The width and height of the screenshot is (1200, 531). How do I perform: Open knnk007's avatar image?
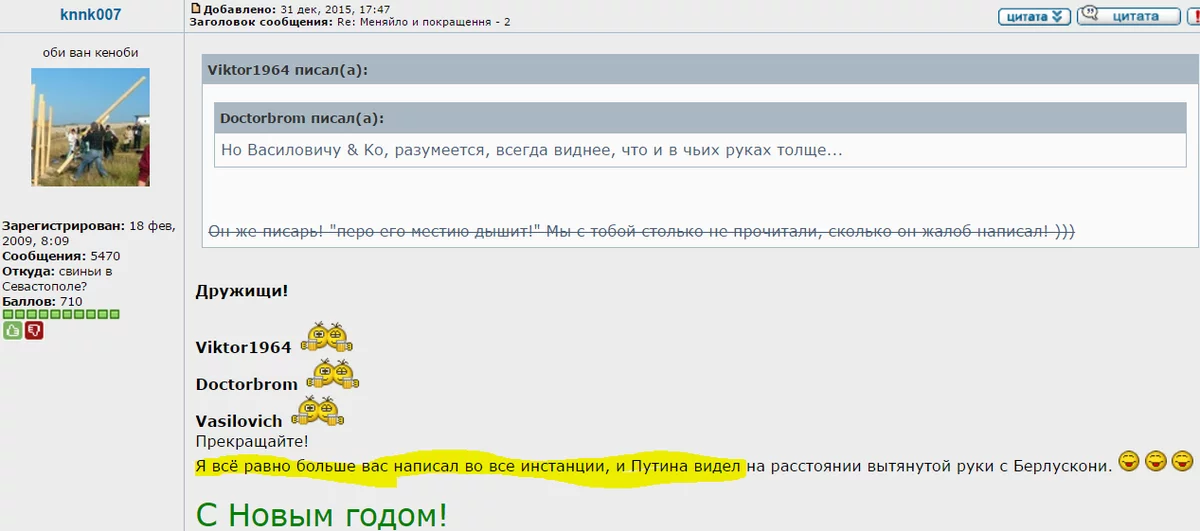click(90, 127)
